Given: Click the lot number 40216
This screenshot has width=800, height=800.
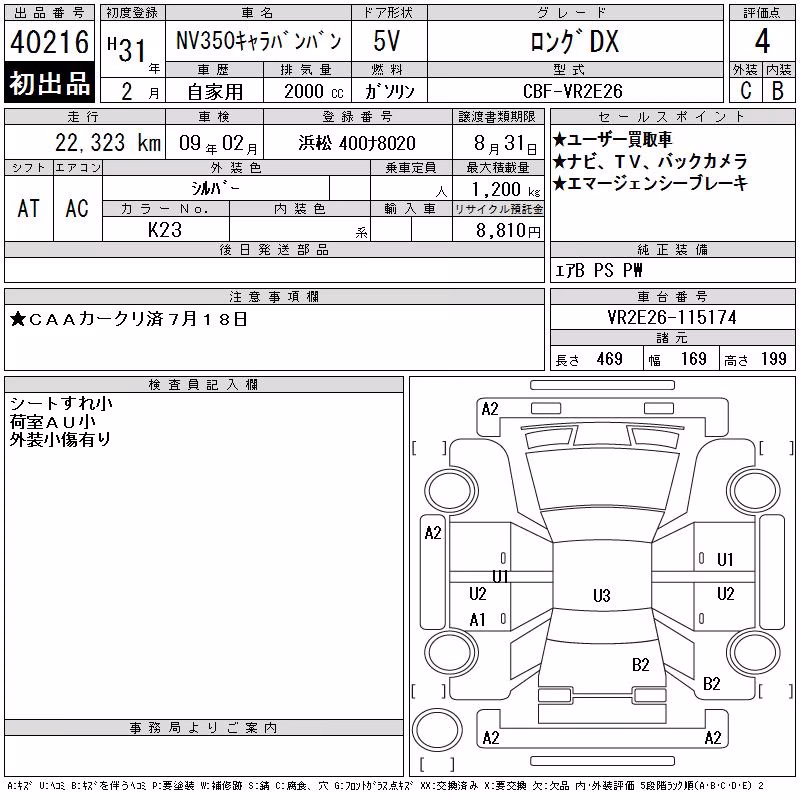Looking at the screenshot, I should pos(49,42).
